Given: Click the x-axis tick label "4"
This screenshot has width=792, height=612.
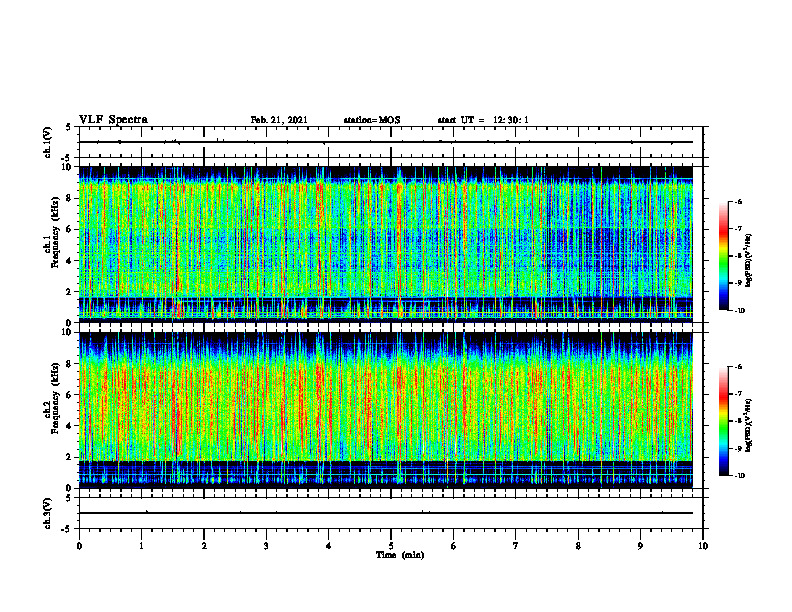Looking at the screenshot, I should coord(329,546).
